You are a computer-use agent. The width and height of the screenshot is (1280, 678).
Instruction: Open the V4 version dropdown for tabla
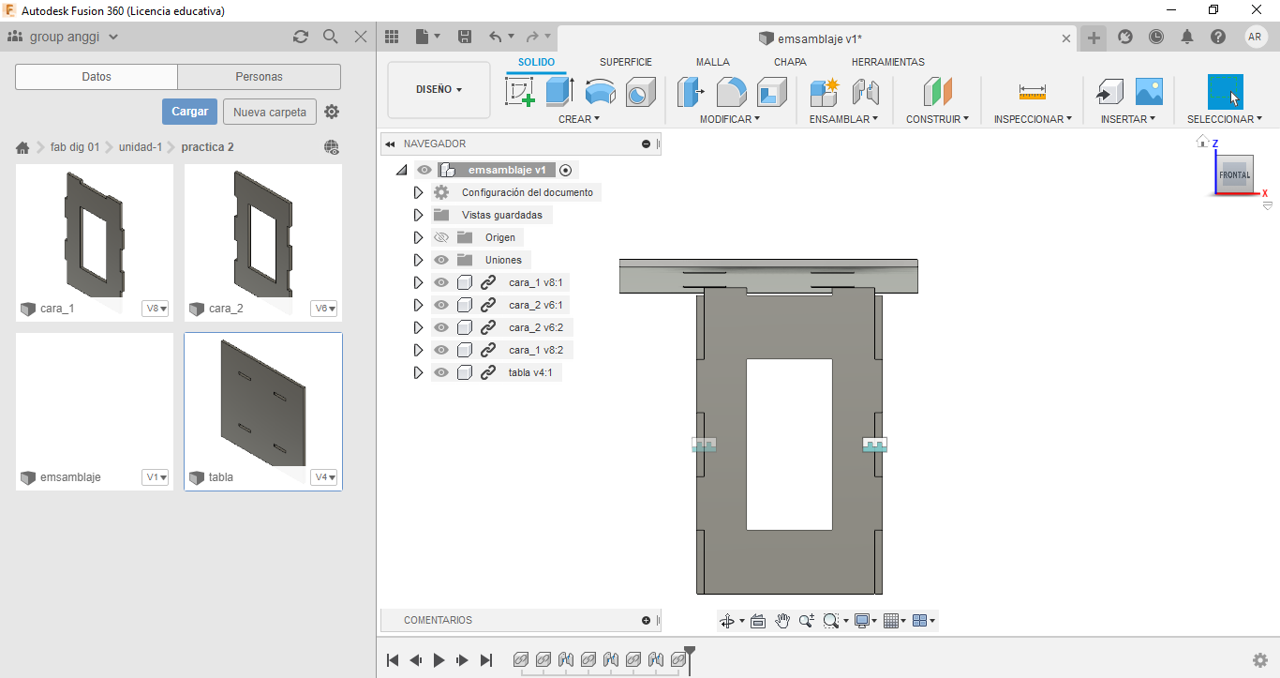tap(324, 478)
